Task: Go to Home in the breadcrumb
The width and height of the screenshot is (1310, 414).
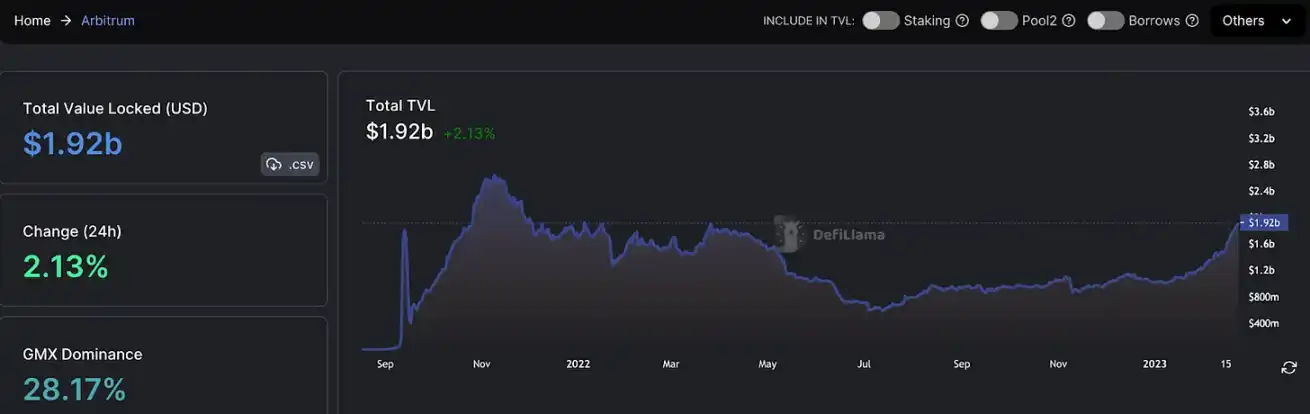Action: click(32, 21)
